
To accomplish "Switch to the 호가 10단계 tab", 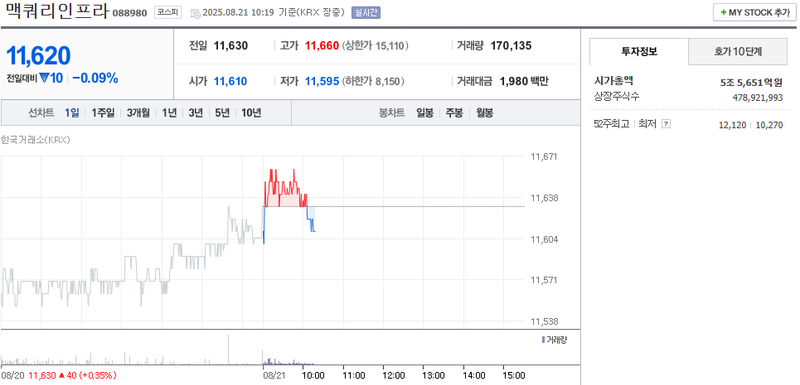I will point(738,51).
